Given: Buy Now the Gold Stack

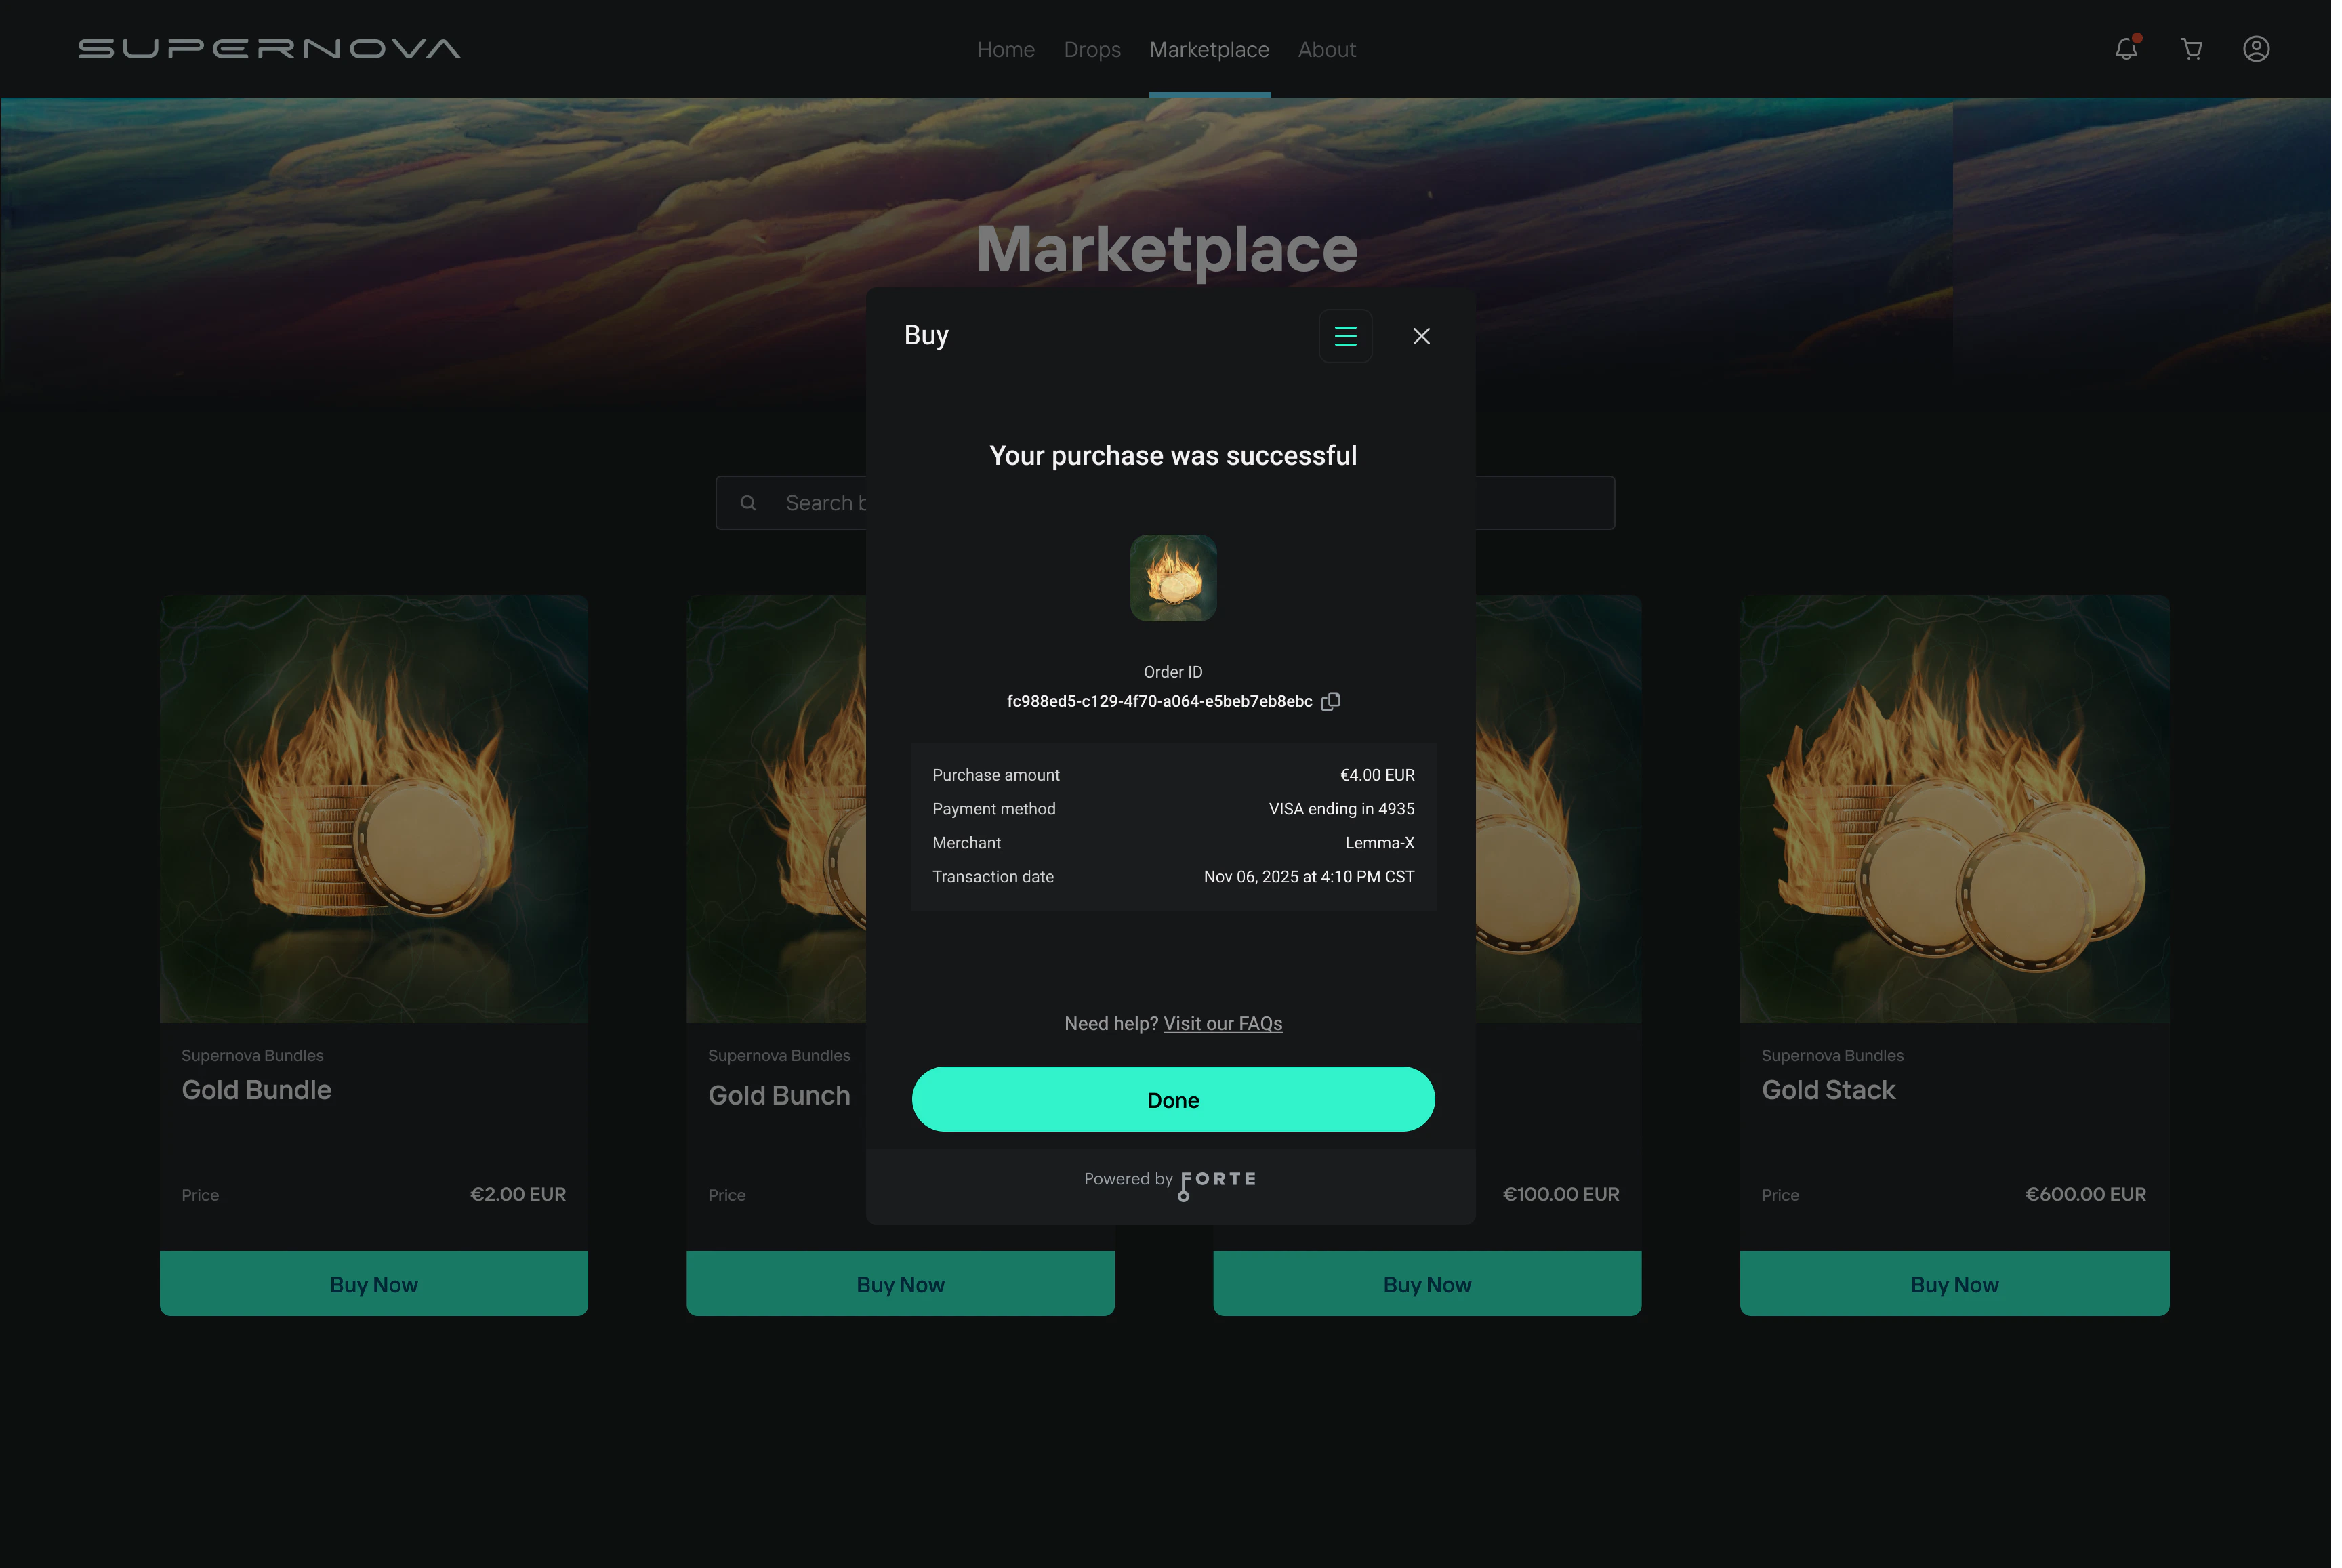Looking at the screenshot, I should coord(1954,1284).
